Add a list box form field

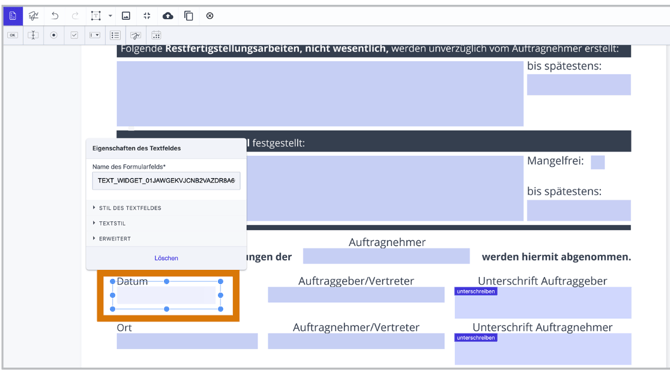115,35
